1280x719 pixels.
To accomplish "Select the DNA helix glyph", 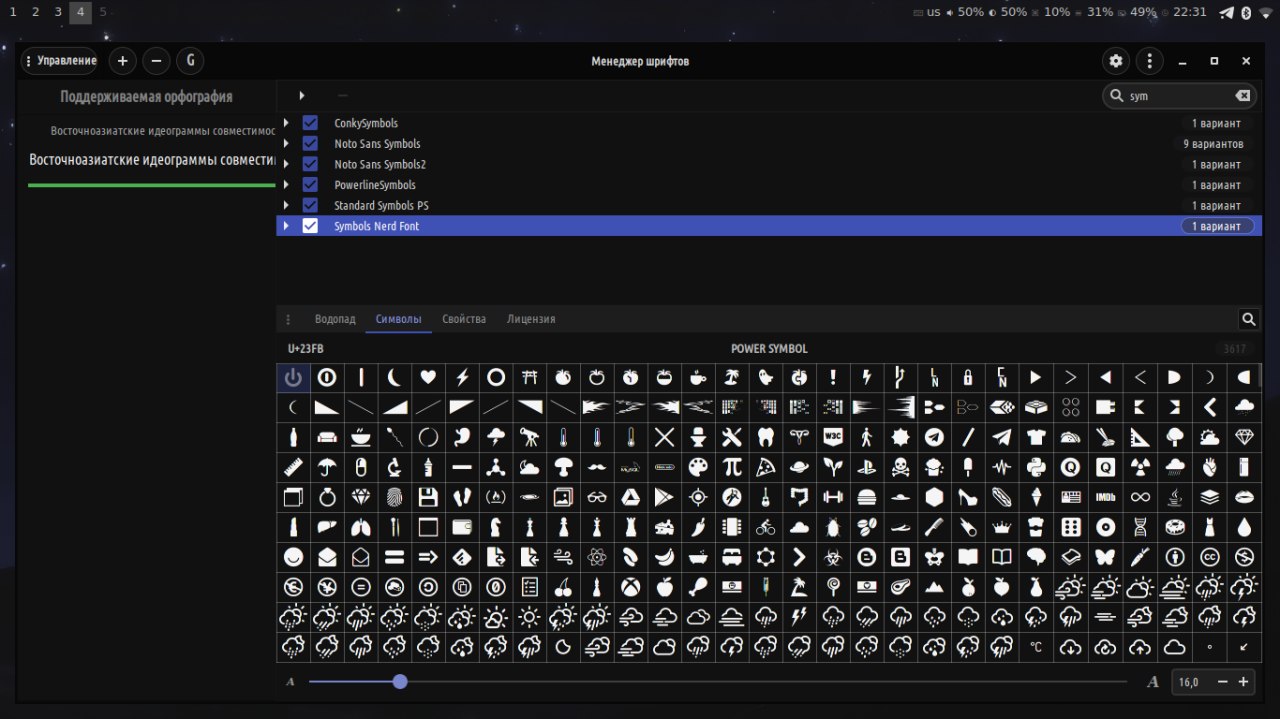I will pos(1140,527).
